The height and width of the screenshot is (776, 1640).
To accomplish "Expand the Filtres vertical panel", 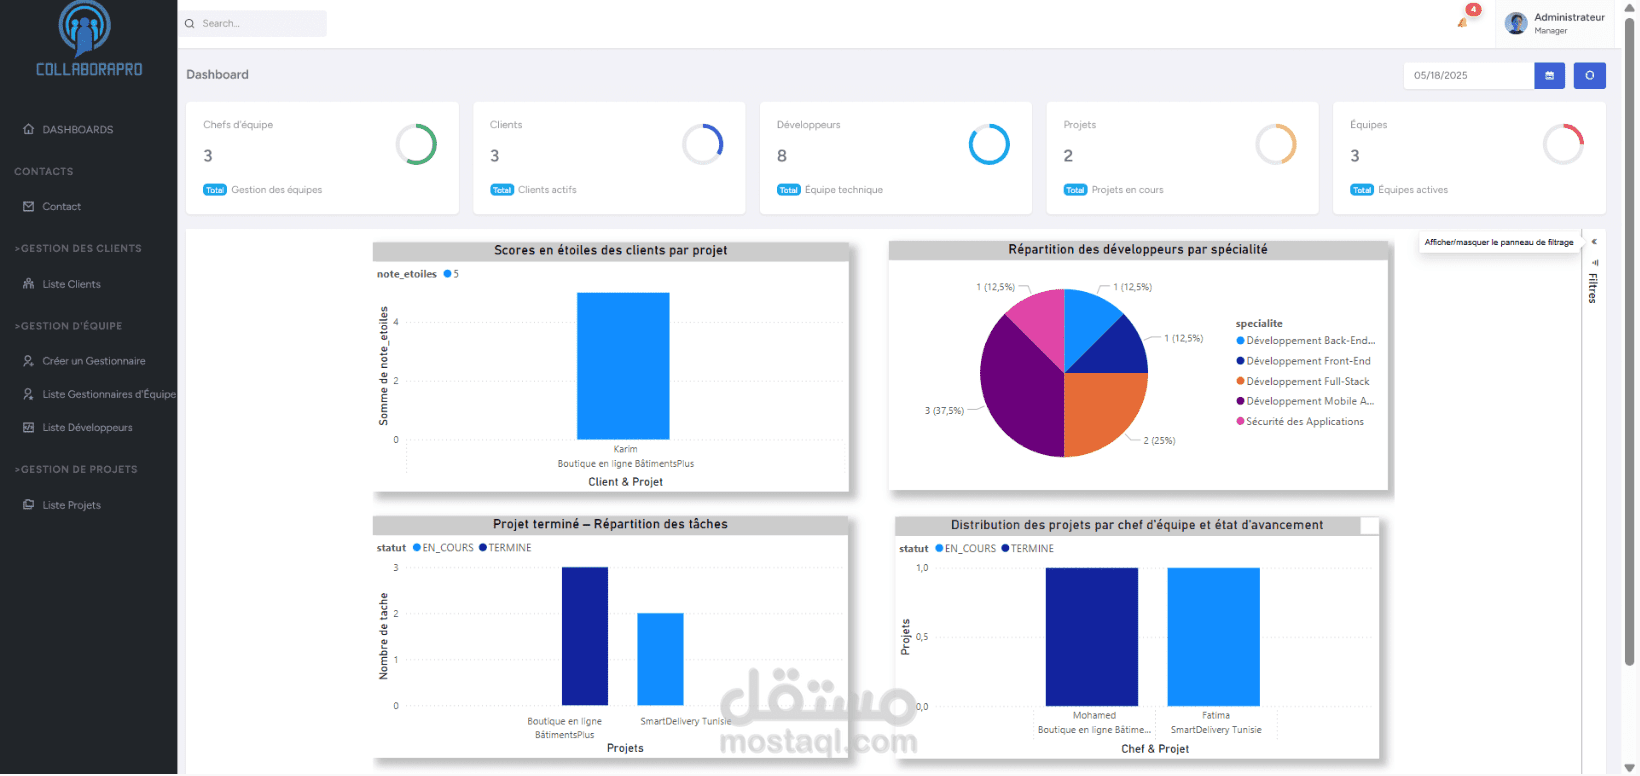I will coord(1593,288).
